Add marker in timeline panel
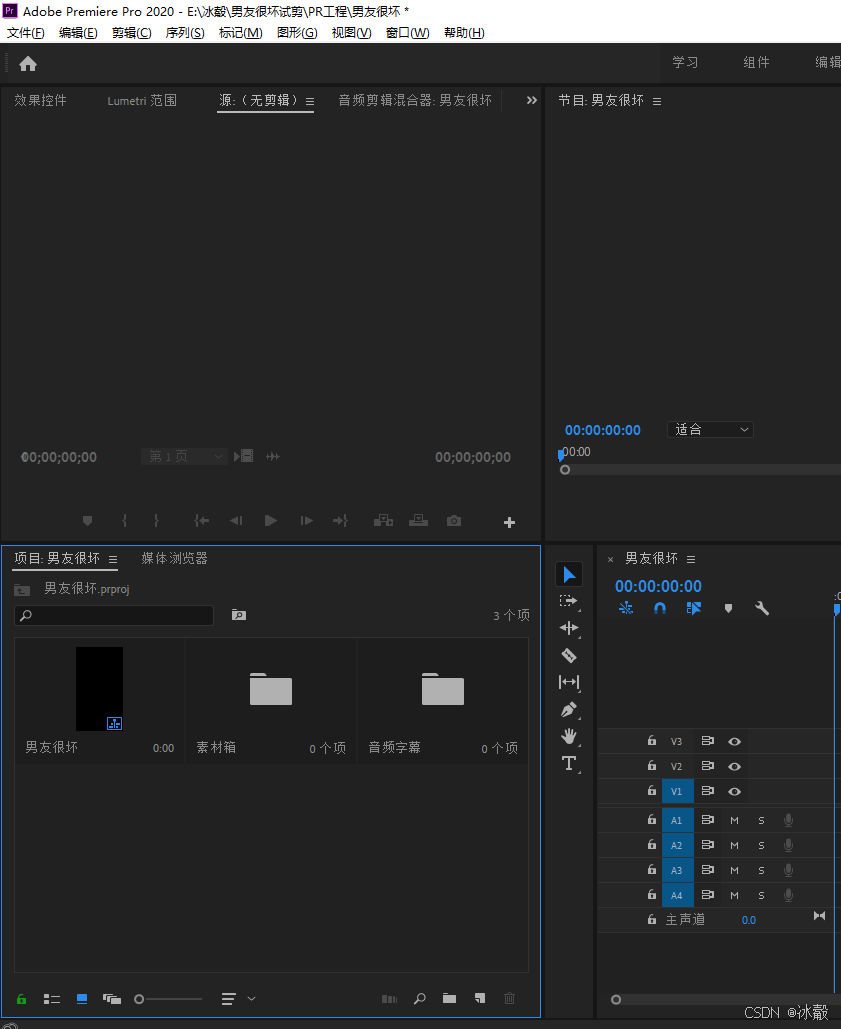Viewport: 841px width, 1029px height. pyautogui.click(x=728, y=608)
